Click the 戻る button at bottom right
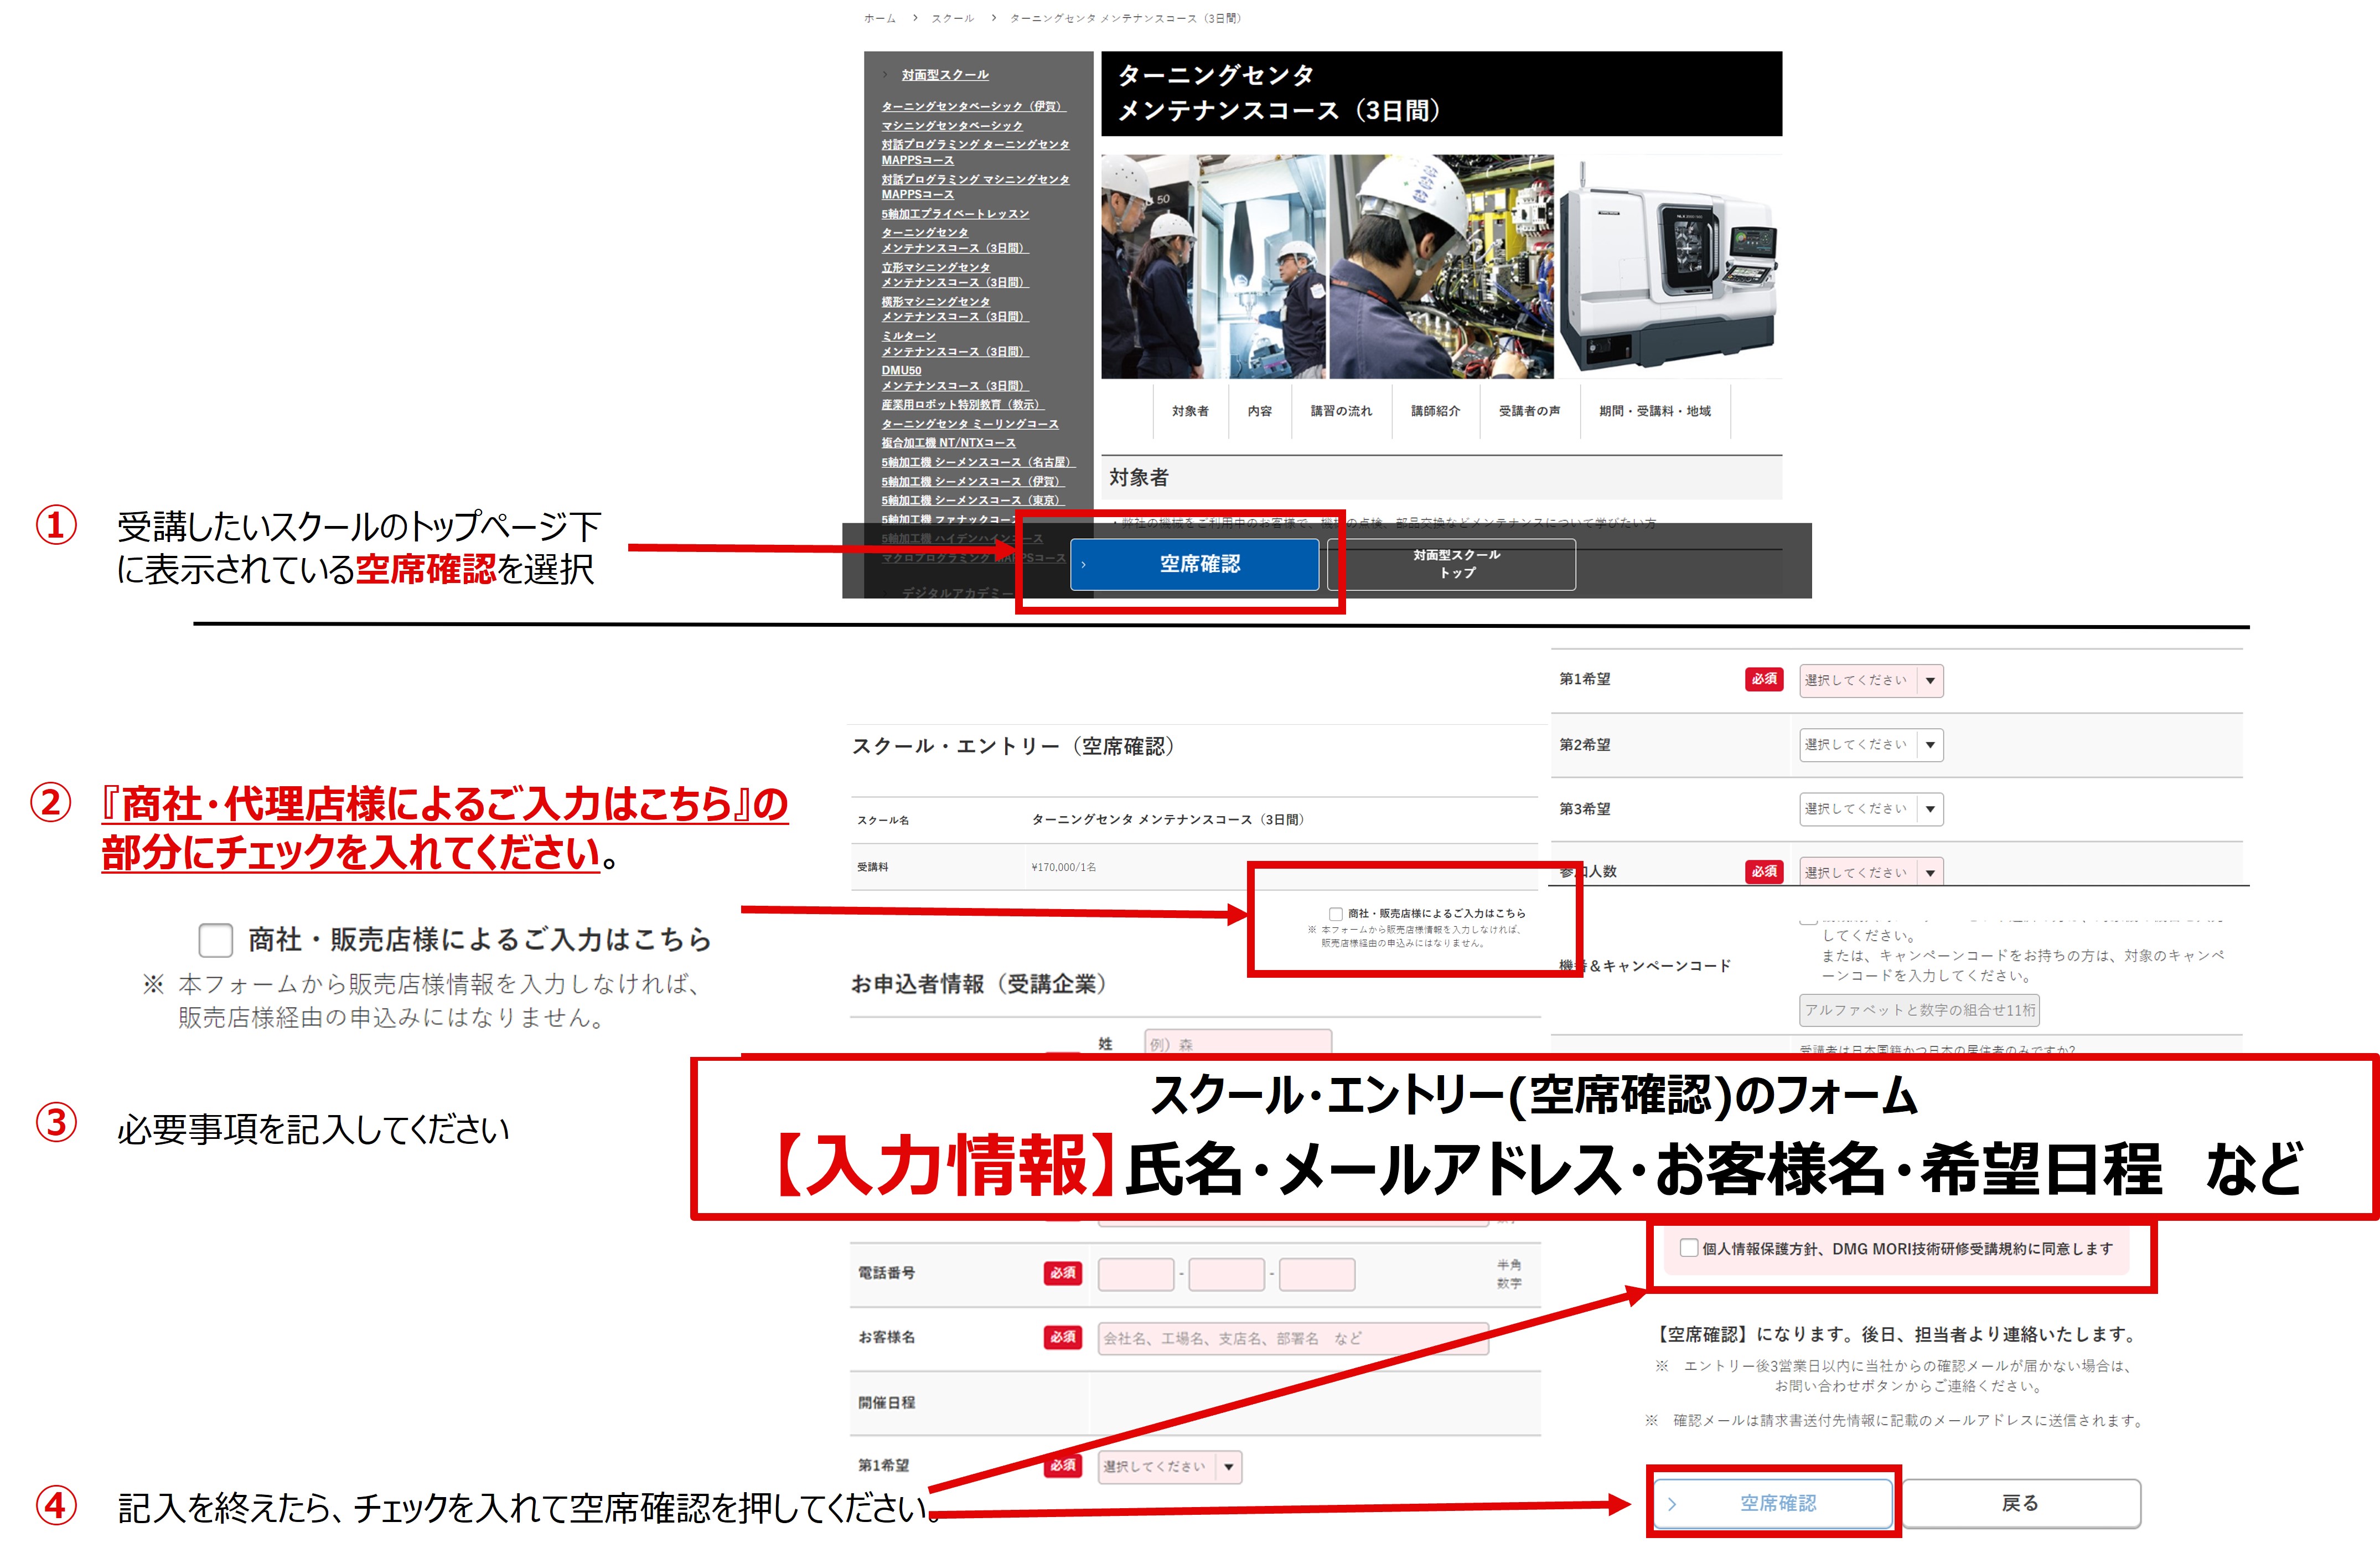This screenshot has width=2380, height=1558. [2021, 1502]
